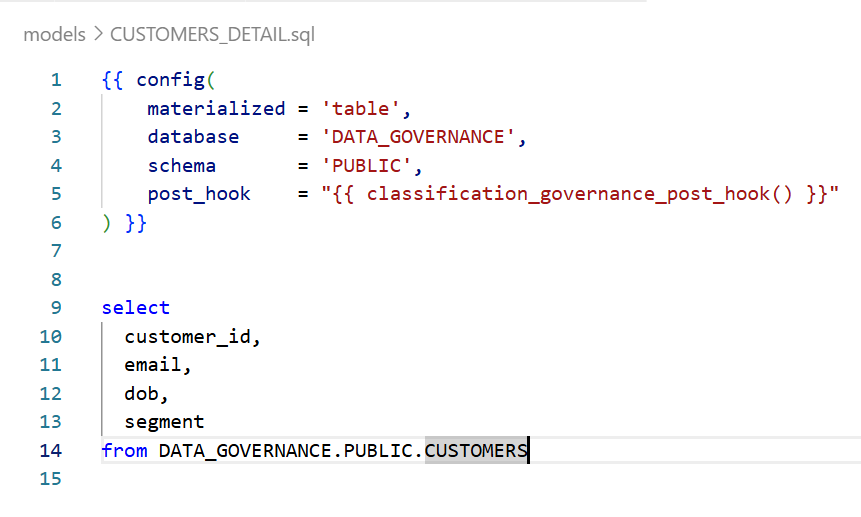
Task: Click the post_hook config key
Action: point(199,194)
